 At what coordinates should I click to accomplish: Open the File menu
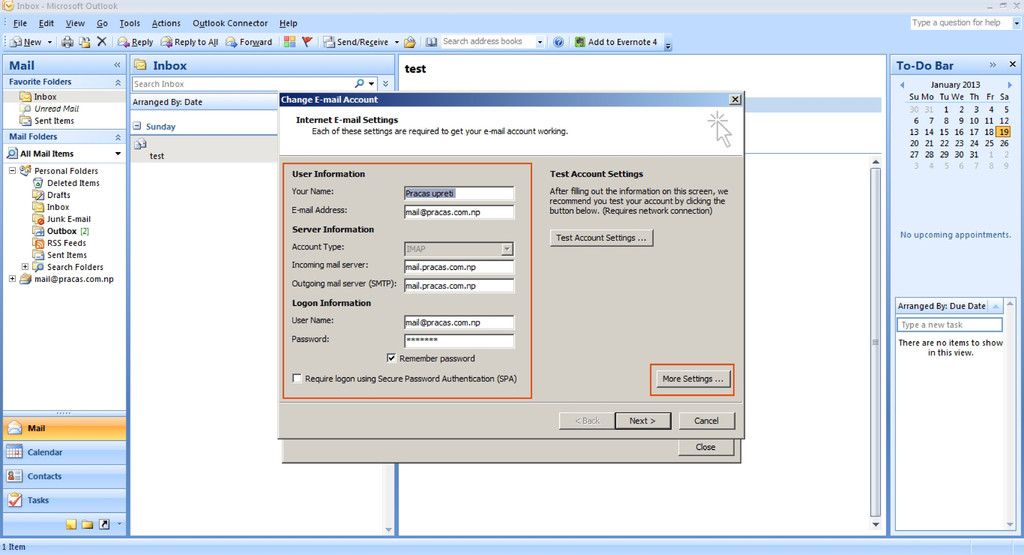click(20, 23)
